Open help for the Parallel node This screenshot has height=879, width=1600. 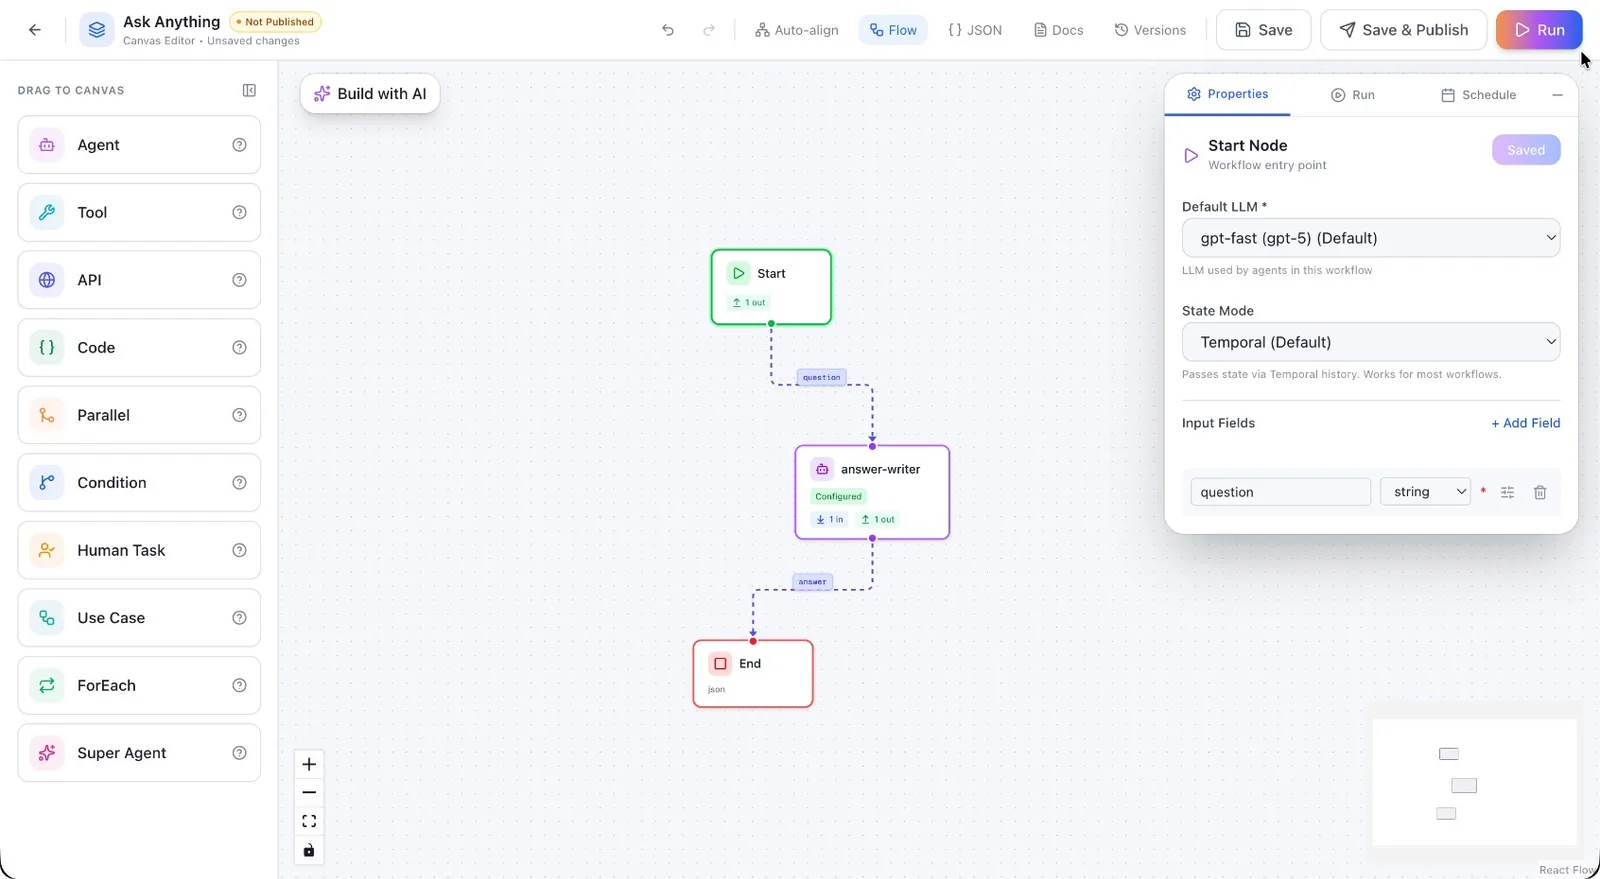[x=239, y=415]
